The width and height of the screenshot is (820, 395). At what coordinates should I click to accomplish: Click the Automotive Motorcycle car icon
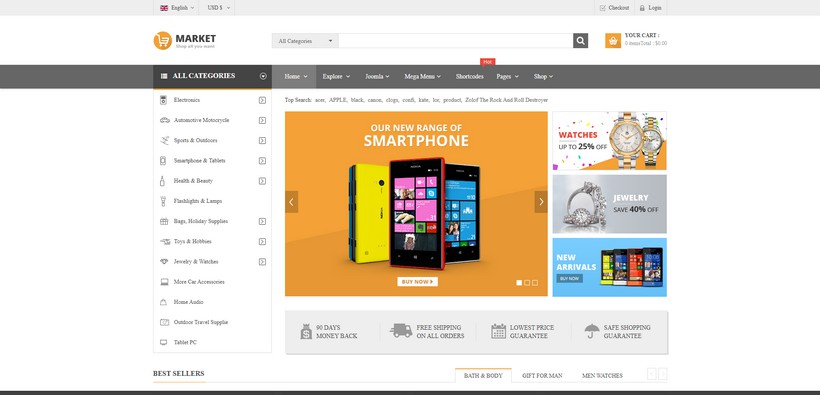[165, 120]
